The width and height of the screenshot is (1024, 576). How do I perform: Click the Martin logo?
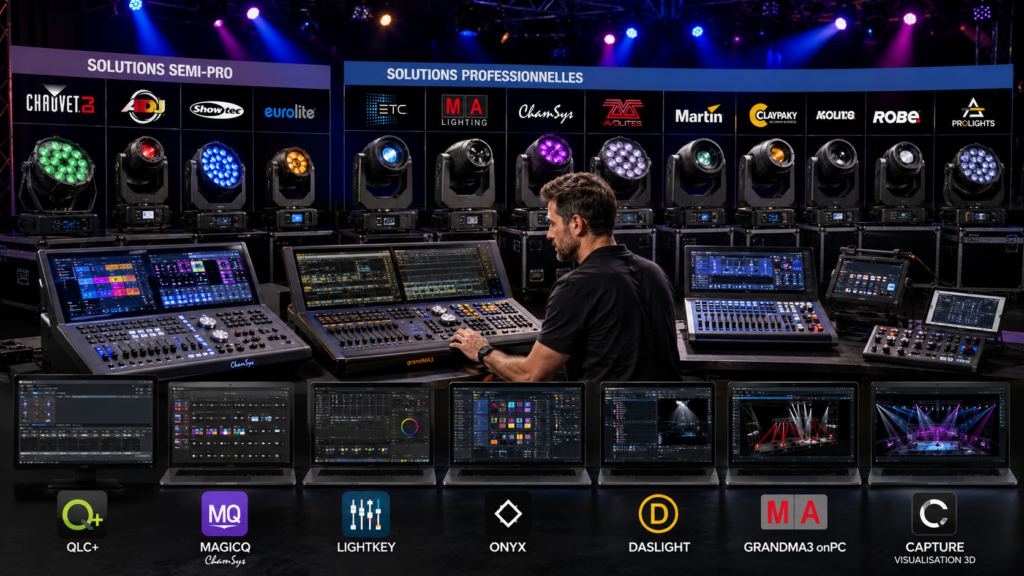coord(699,115)
